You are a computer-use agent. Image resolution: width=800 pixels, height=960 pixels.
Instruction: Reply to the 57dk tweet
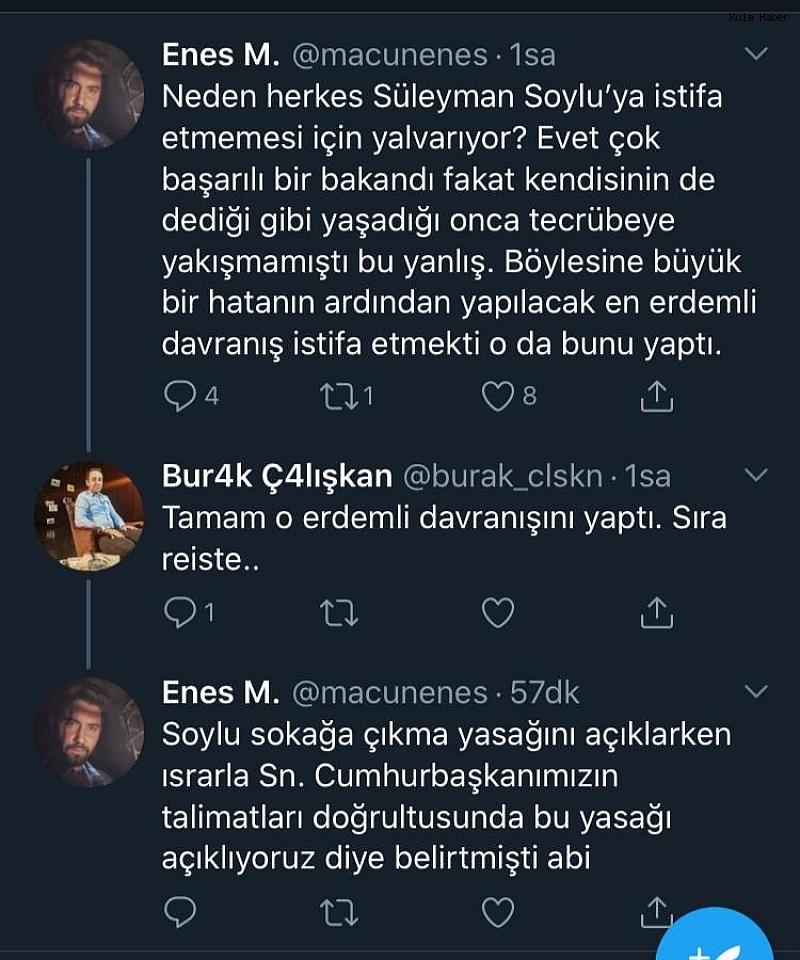tap(180, 911)
